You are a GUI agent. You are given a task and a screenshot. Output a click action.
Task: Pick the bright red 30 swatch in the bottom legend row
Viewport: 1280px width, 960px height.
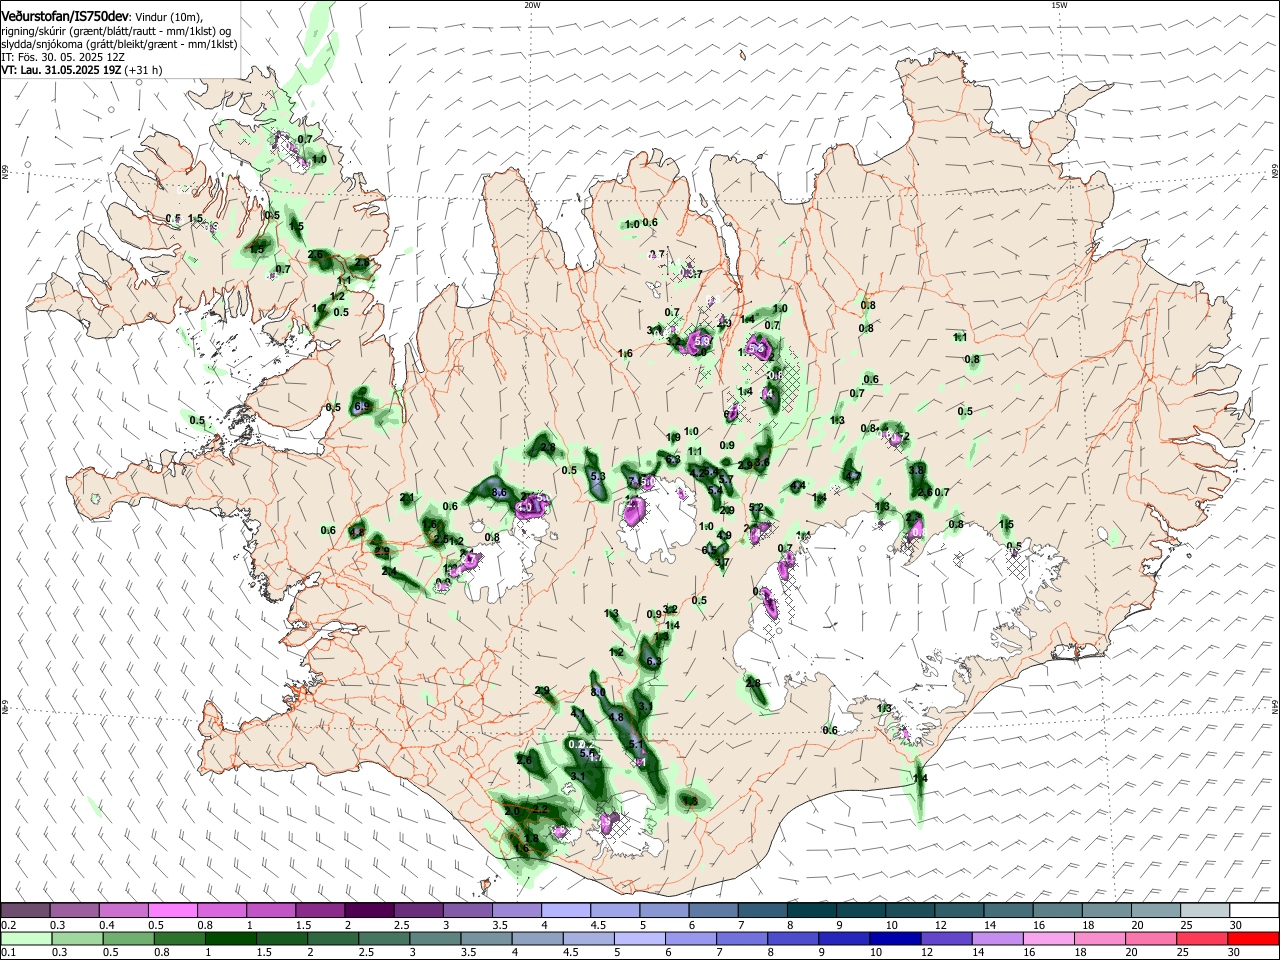pyautogui.click(x=1254, y=938)
